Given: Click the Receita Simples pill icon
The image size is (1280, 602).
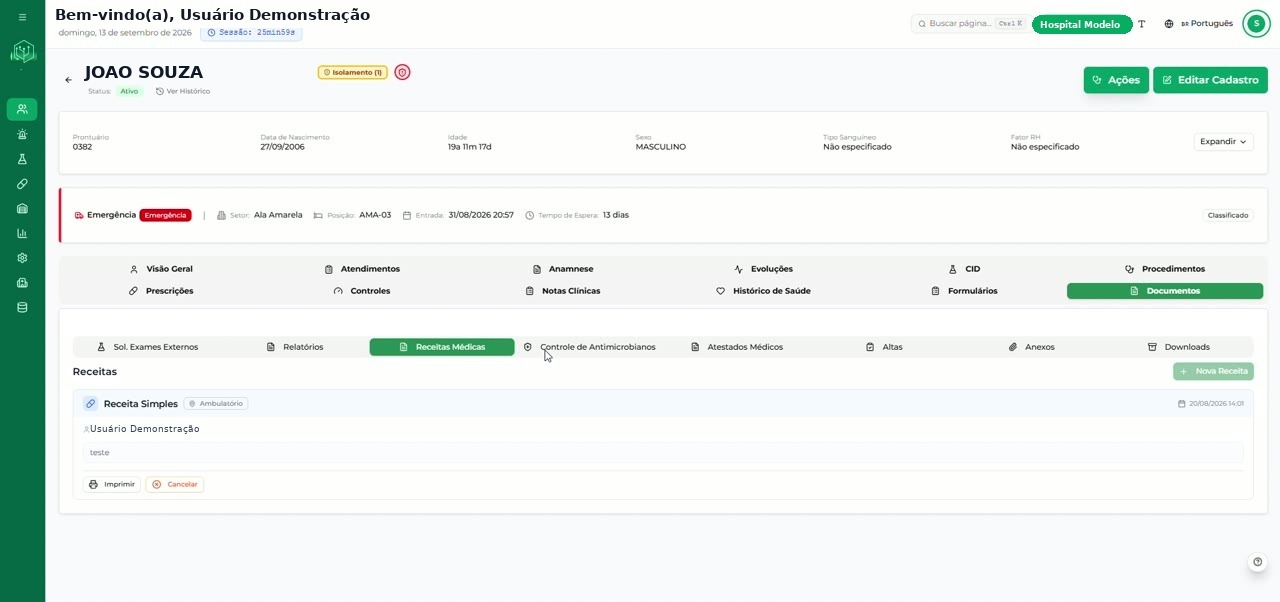Looking at the screenshot, I should pos(91,404).
